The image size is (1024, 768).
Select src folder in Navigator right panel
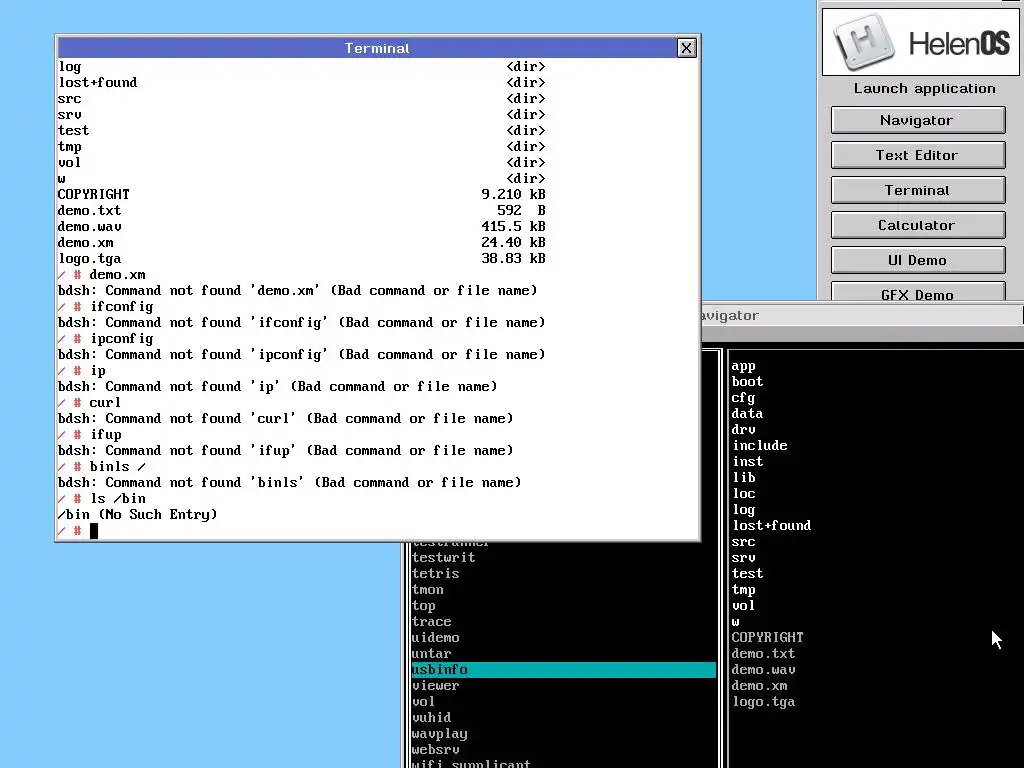[743, 541]
